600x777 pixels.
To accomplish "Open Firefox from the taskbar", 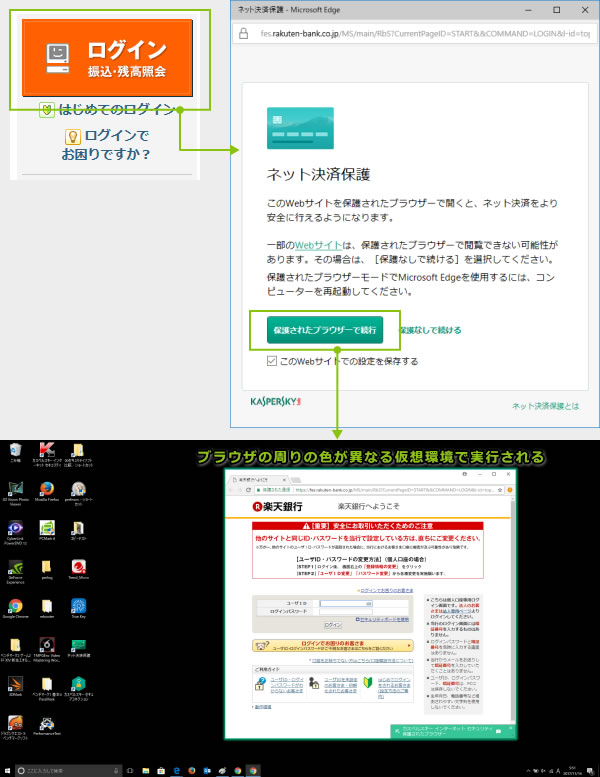I will [192, 771].
